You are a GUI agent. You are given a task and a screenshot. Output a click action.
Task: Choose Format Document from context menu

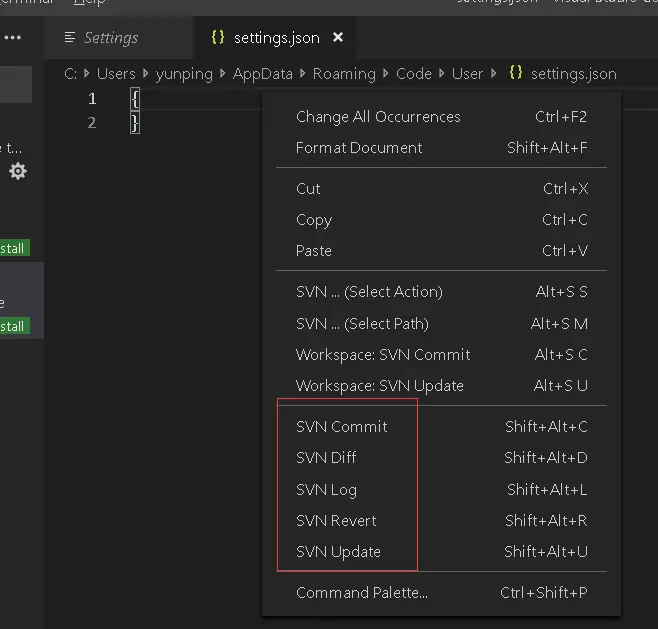[441, 148]
